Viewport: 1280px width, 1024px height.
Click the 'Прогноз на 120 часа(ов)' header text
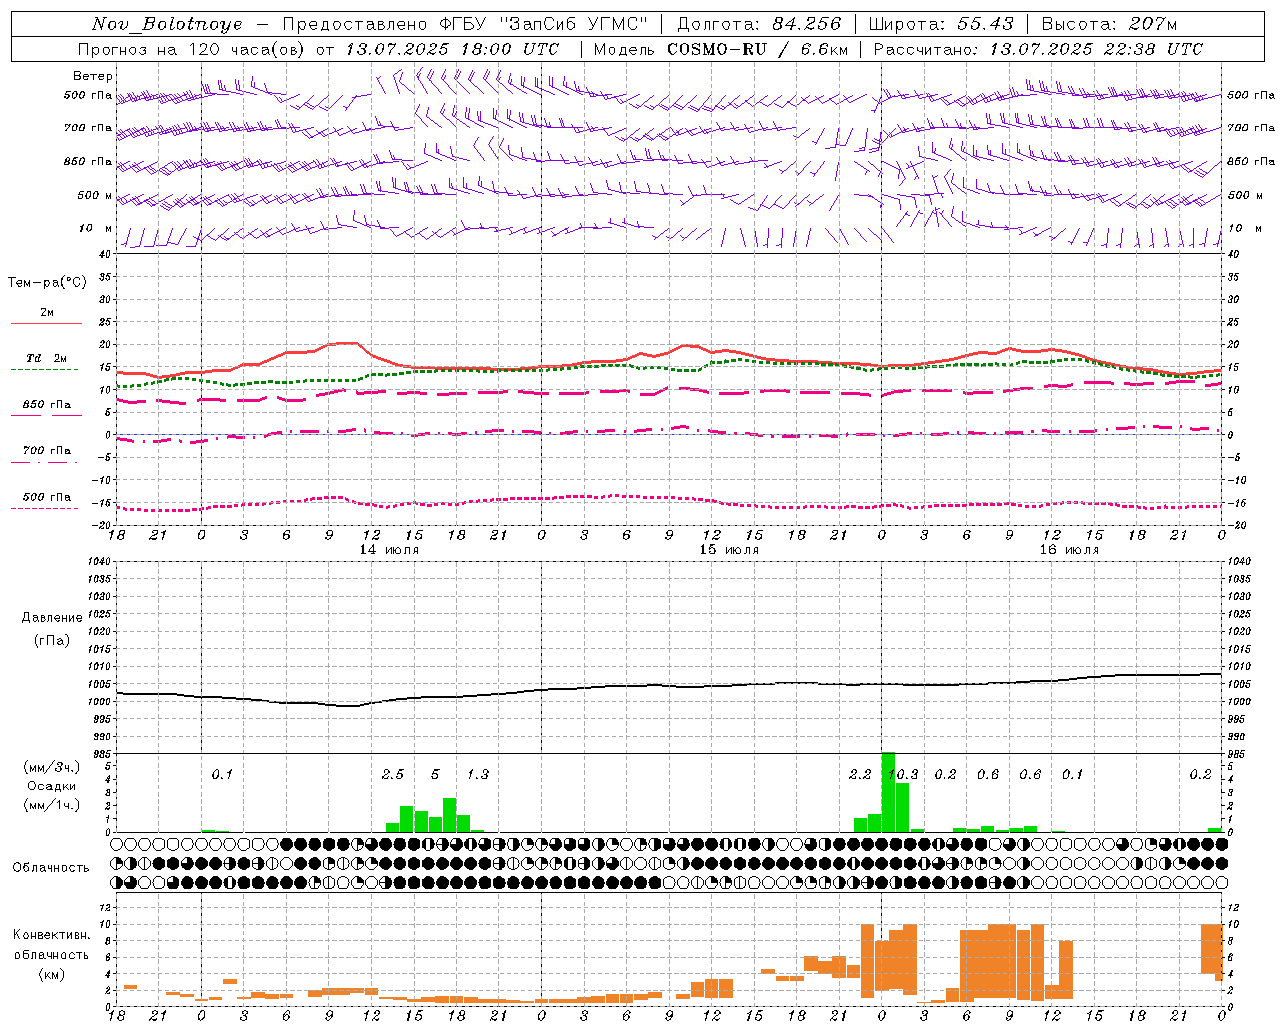(x=193, y=49)
